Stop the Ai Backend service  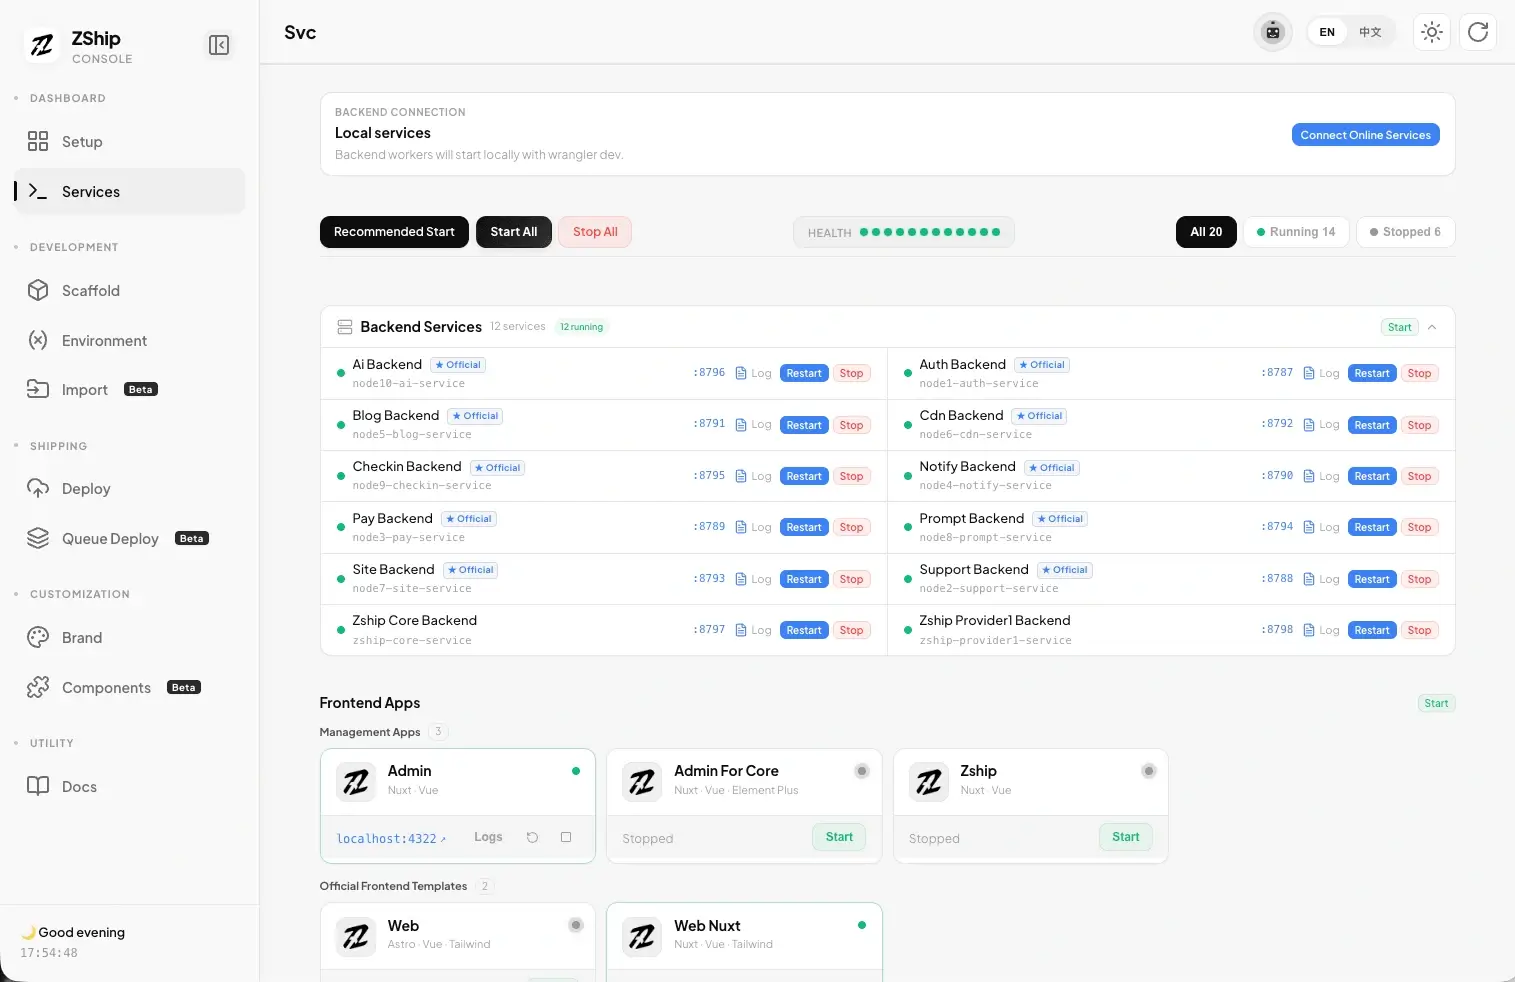(x=851, y=373)
